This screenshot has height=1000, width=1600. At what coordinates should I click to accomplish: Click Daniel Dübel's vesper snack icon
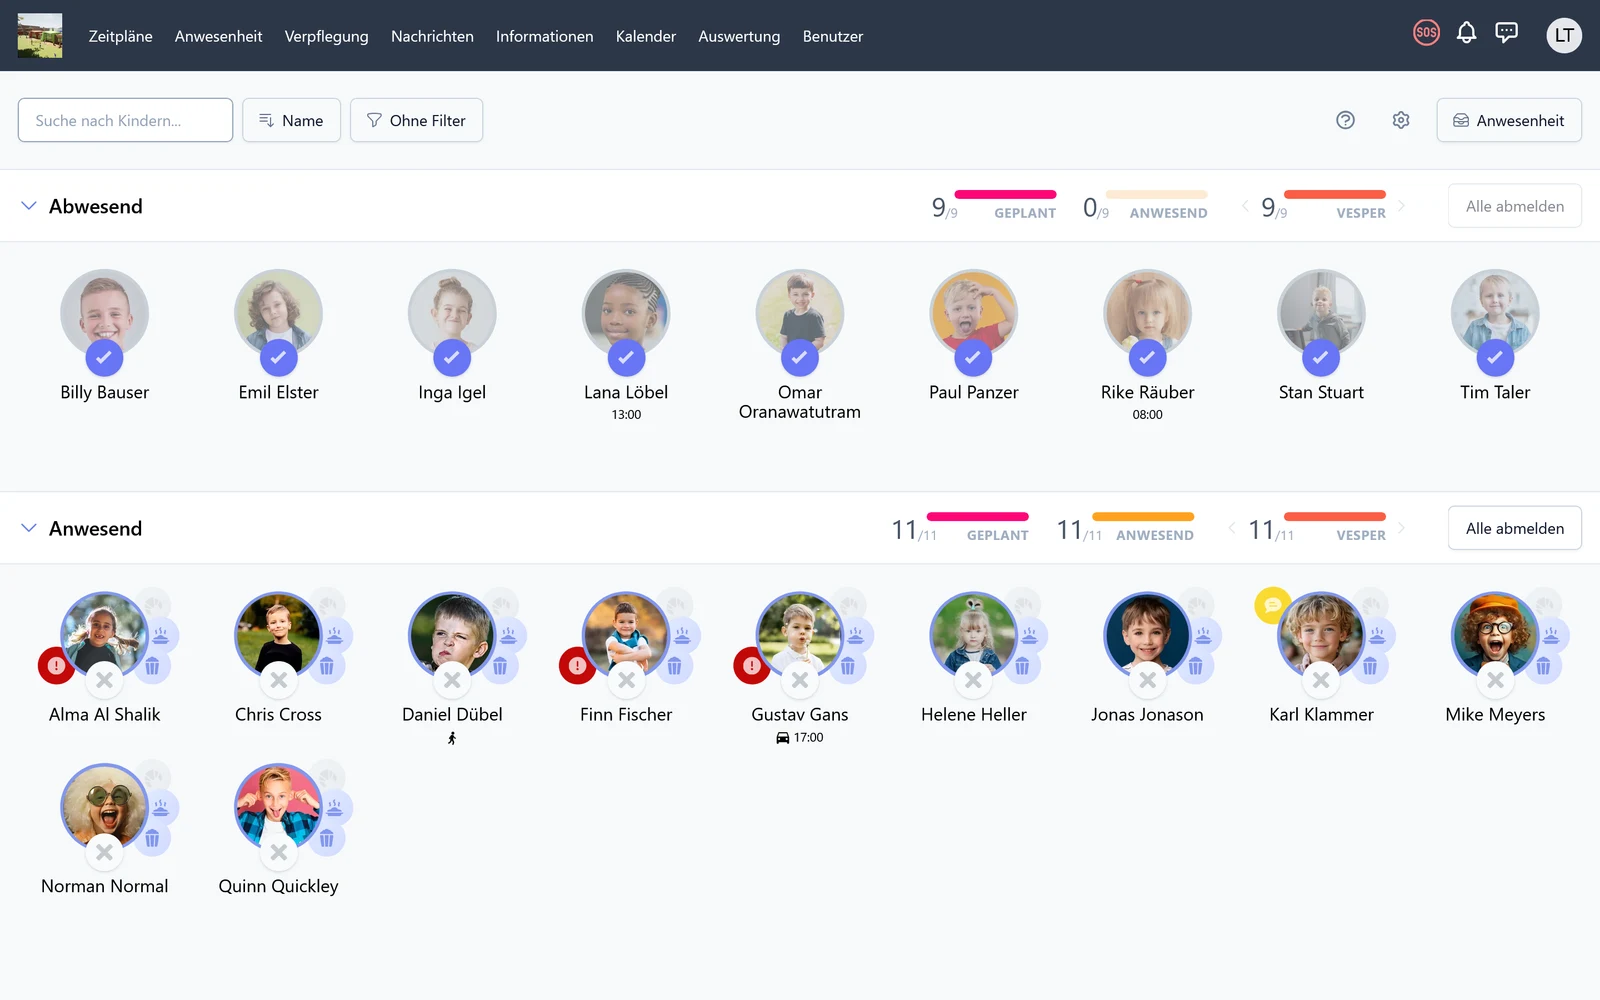500,666
